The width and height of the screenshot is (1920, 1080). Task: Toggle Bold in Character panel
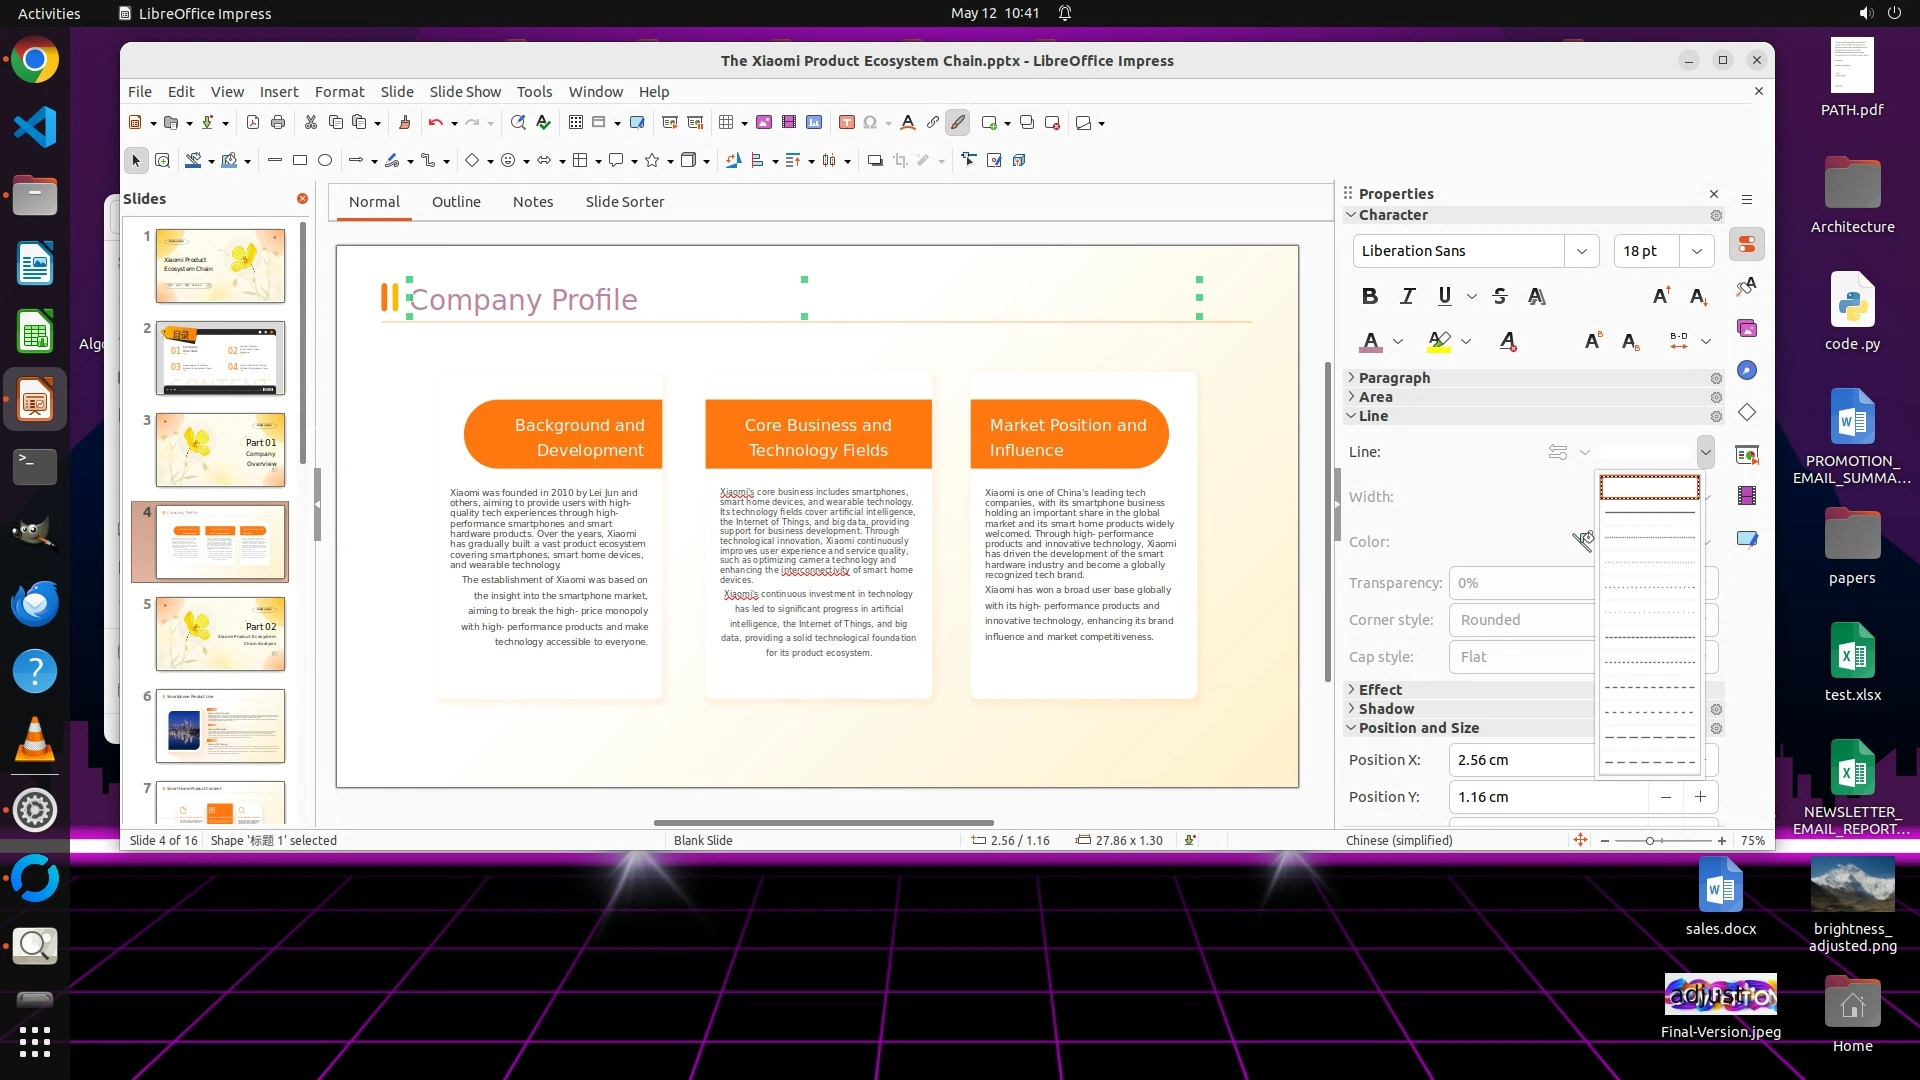[1370, 296]
